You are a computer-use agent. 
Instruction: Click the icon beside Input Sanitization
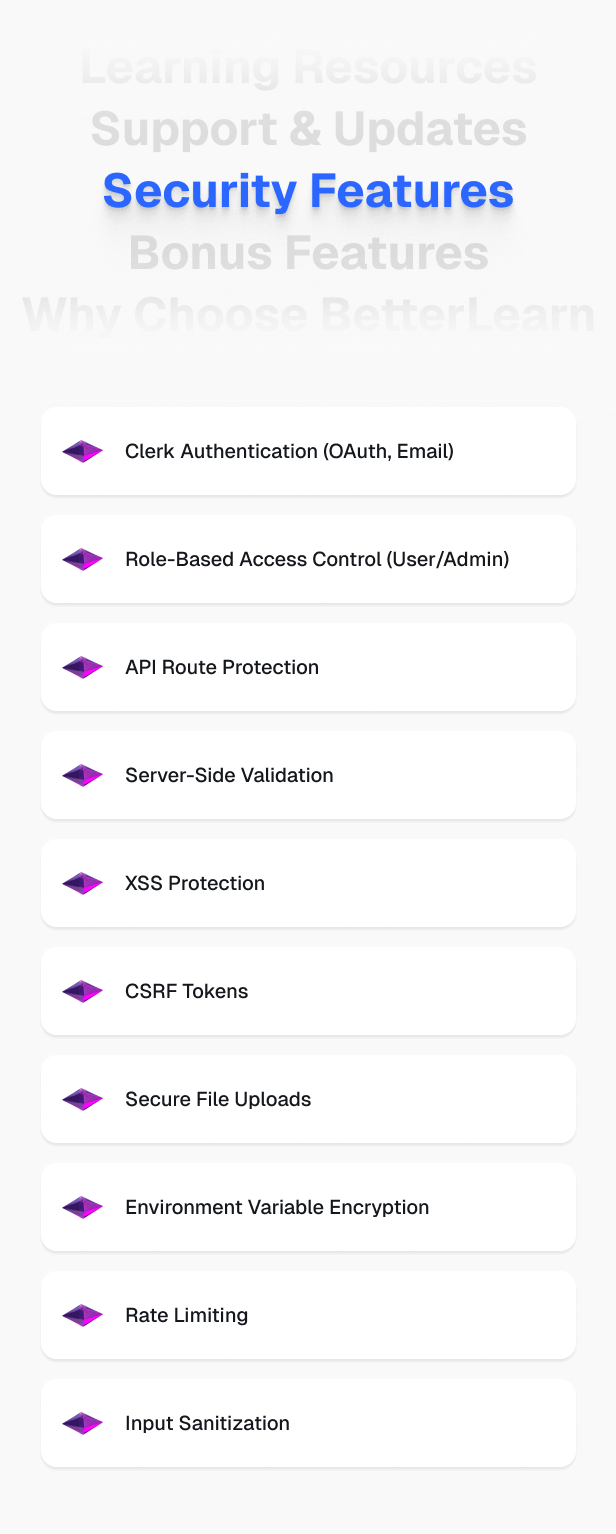(x=83, y=1423)
